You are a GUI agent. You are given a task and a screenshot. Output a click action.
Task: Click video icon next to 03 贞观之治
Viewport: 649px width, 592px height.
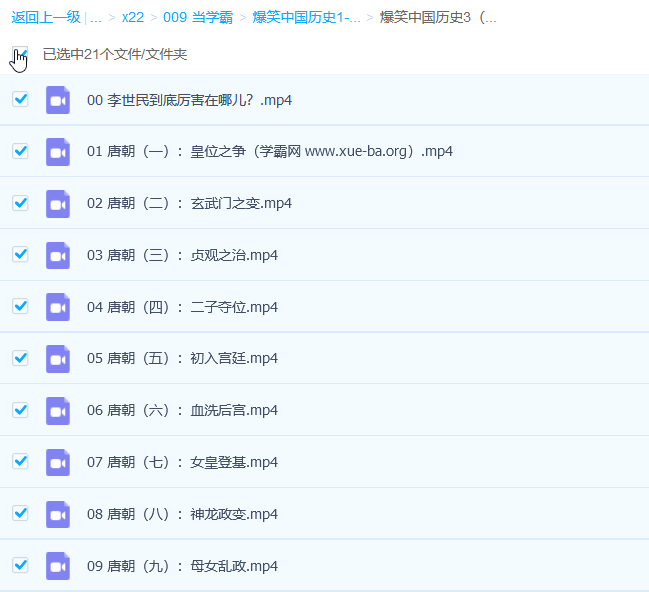click(58, 255)
